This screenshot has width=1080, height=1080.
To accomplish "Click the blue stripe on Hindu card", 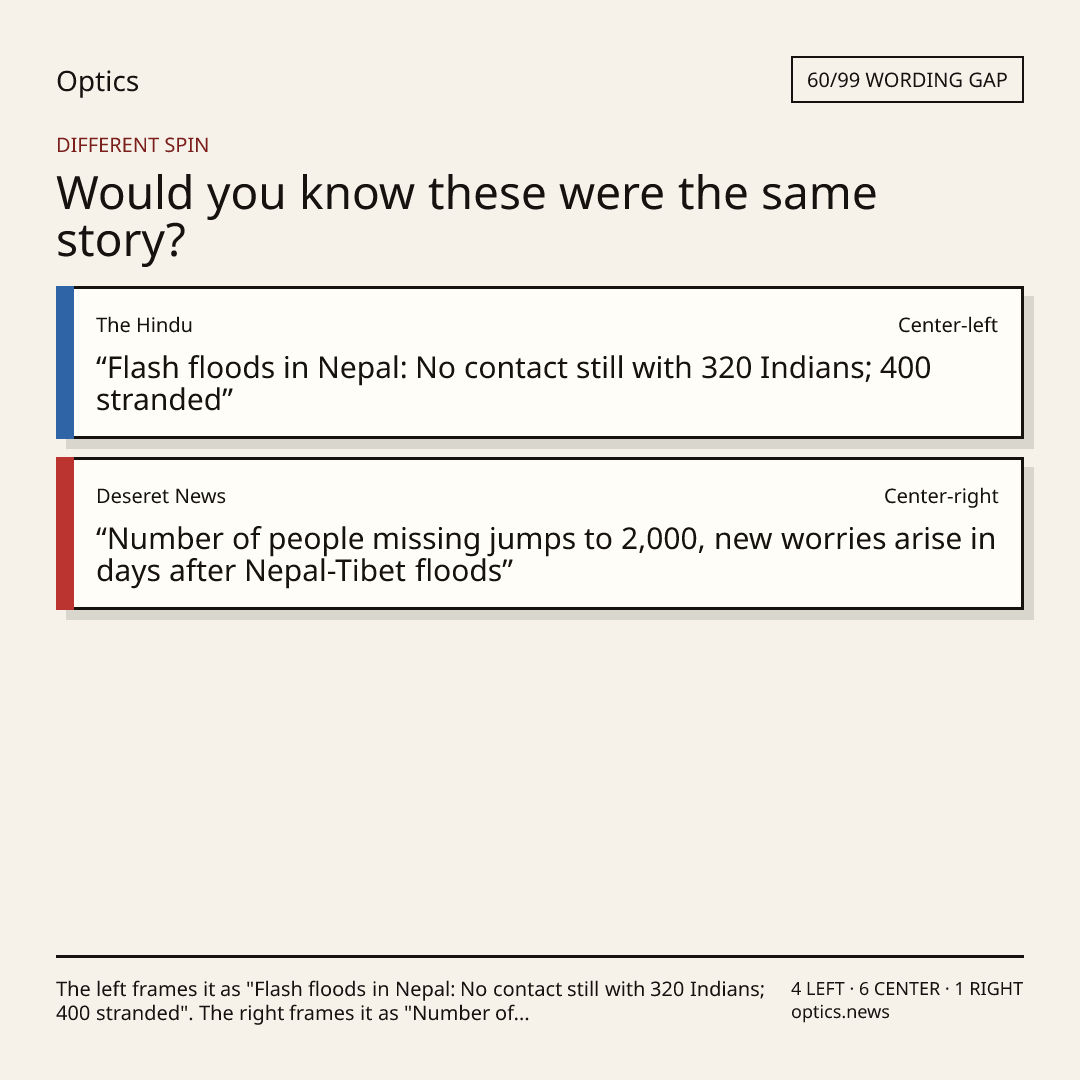I will coord(65,362).
